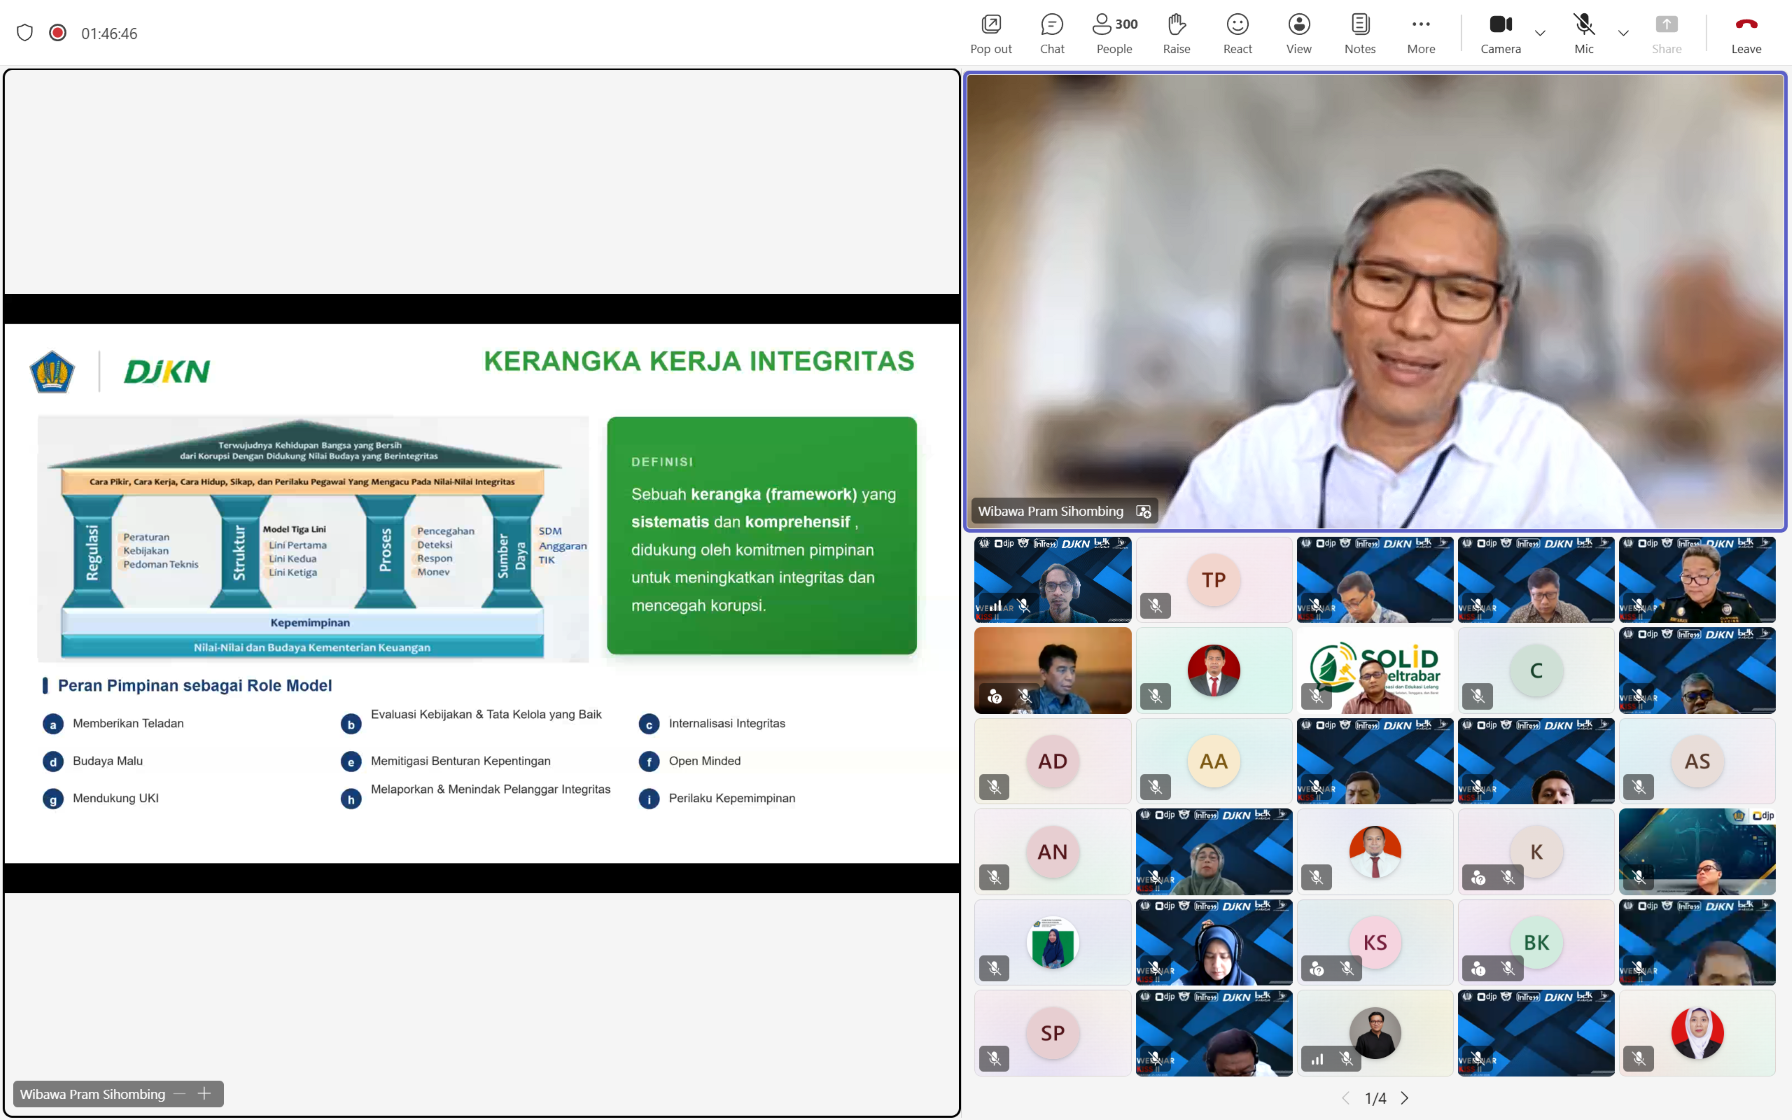
Task: Select the KS participant tile
Action: [1375, 942]
